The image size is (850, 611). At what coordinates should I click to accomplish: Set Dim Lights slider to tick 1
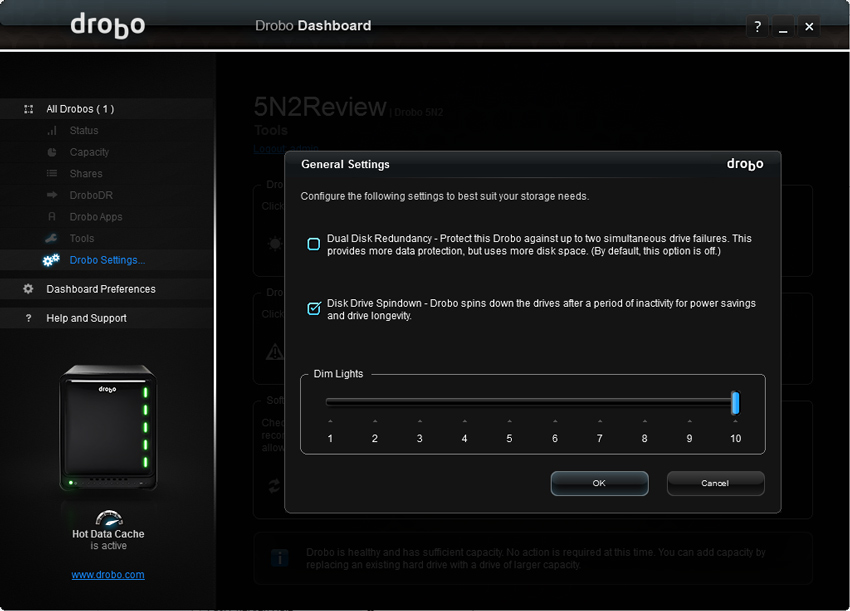[x=330, y=402]
